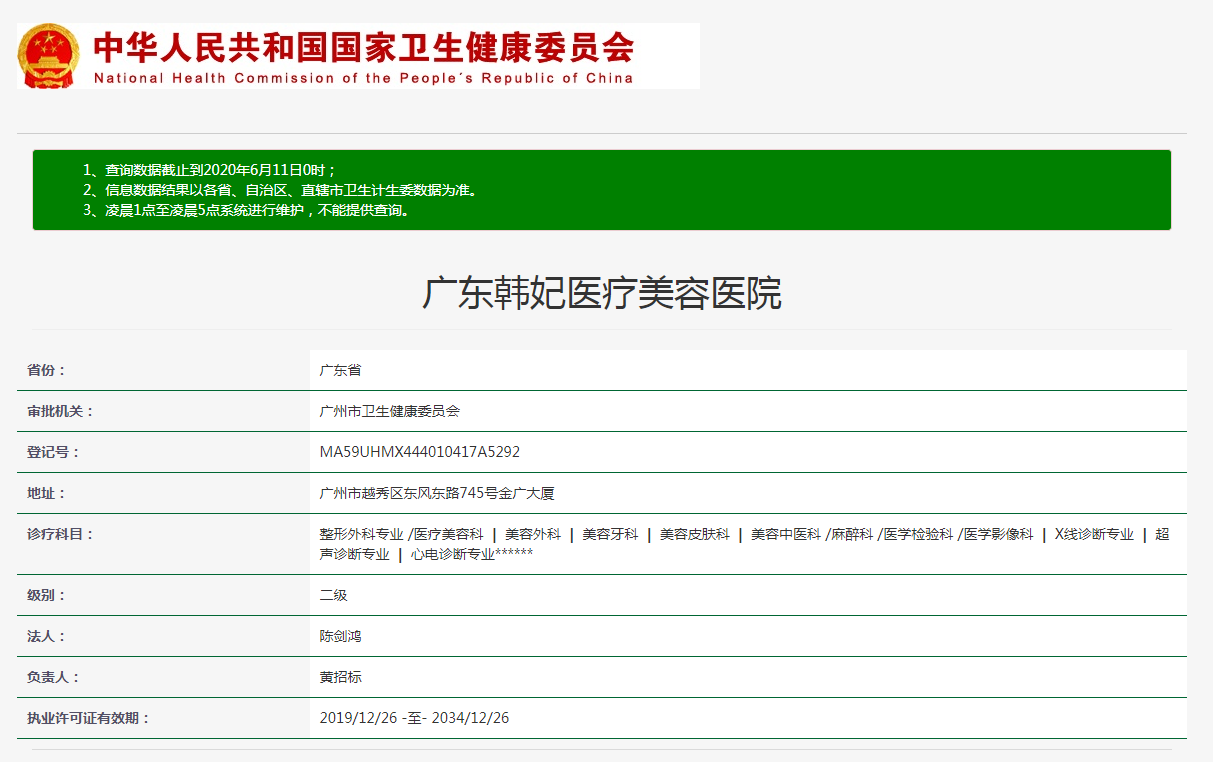
Task: Click notice line about 凌晨1点 system maintenance
Action: pos(247,210)
